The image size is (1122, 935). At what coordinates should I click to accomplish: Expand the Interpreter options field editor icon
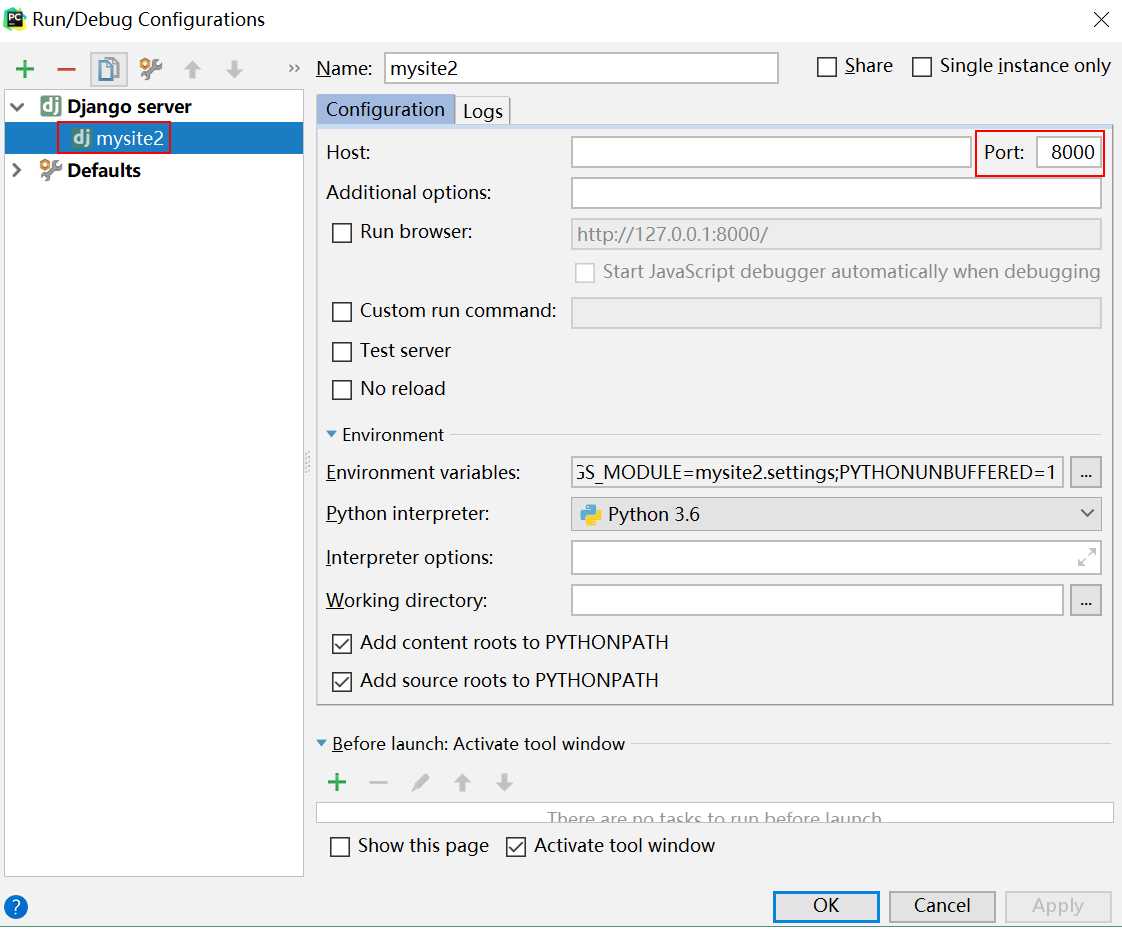tap(1086, 557)
